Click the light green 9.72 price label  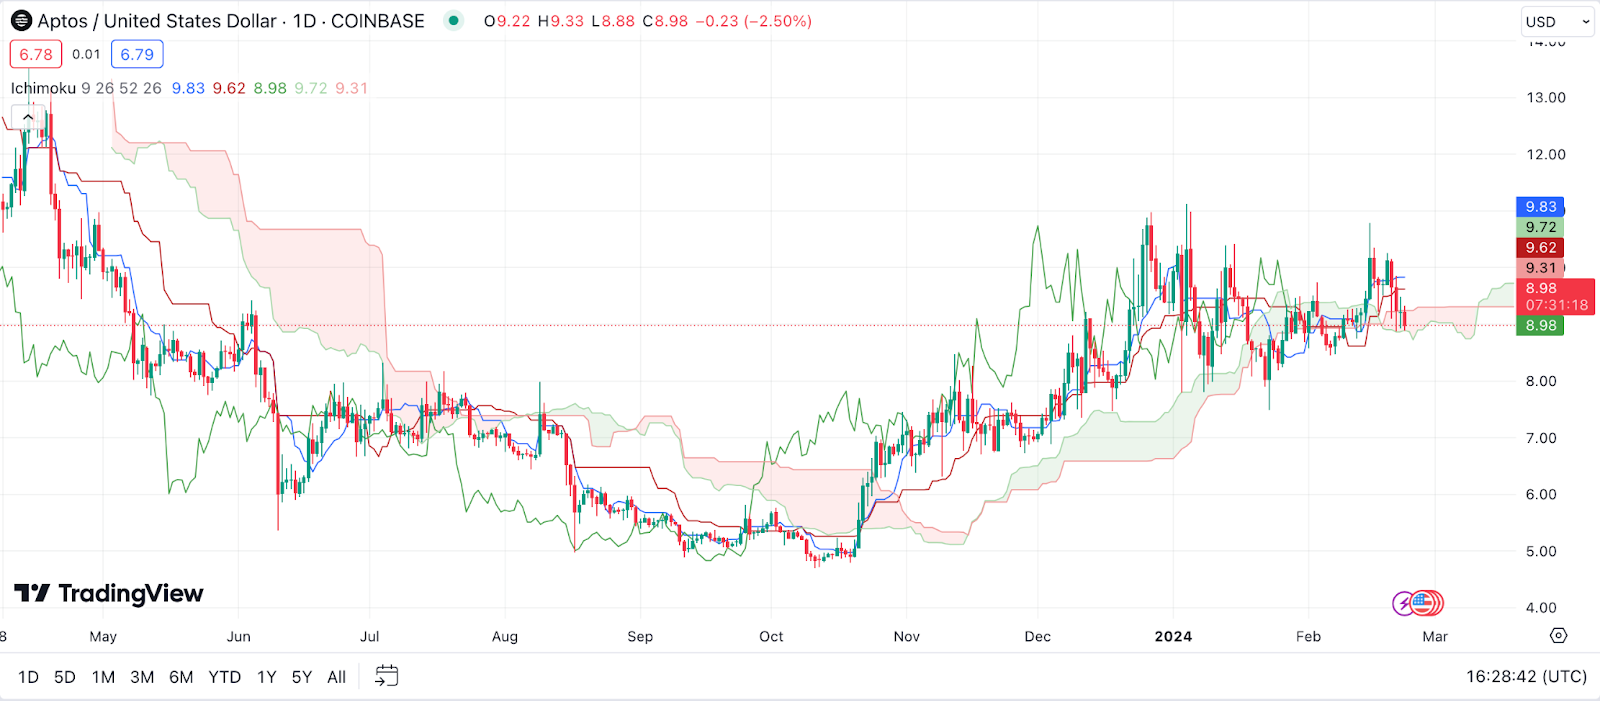[1540, 227]
